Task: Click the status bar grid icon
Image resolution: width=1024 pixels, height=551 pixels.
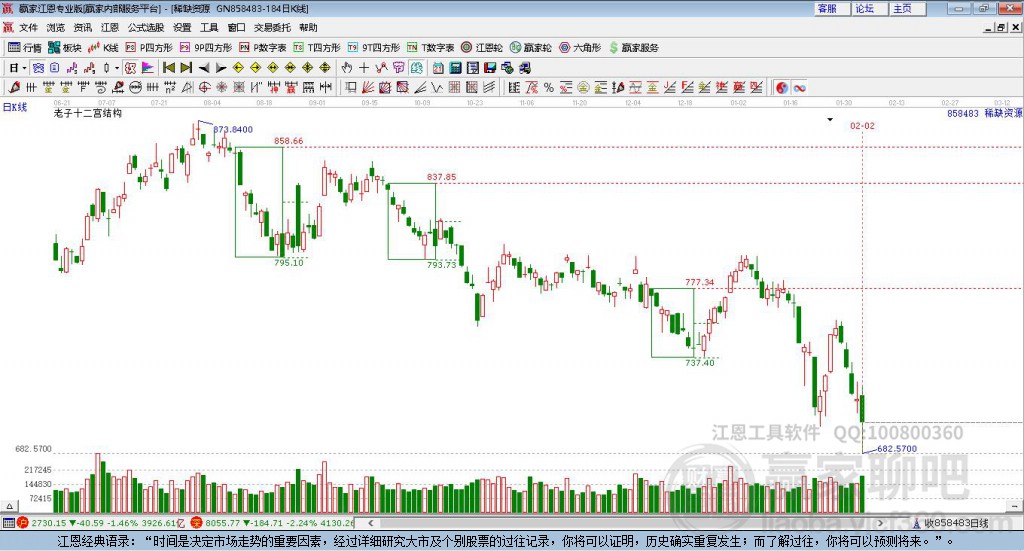Action: (x=8, y=523)
